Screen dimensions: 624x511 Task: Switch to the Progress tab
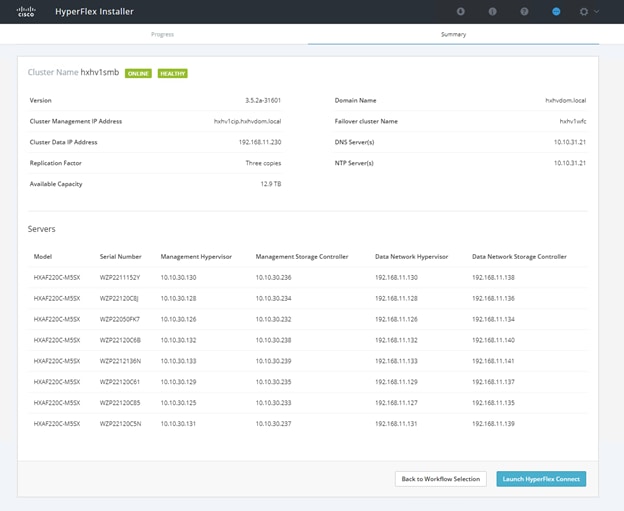coord(162,34)
